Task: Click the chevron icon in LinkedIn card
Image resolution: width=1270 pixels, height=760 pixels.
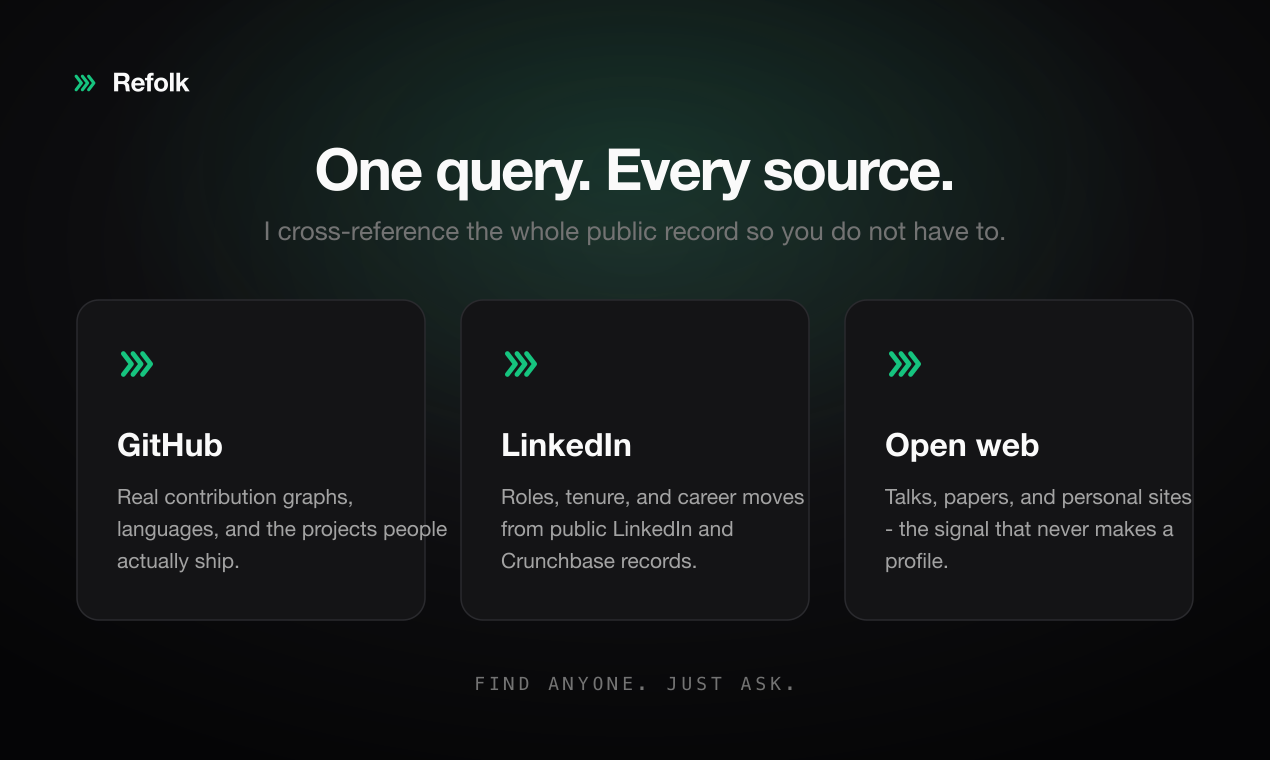Action: click(x=521, y=364)
